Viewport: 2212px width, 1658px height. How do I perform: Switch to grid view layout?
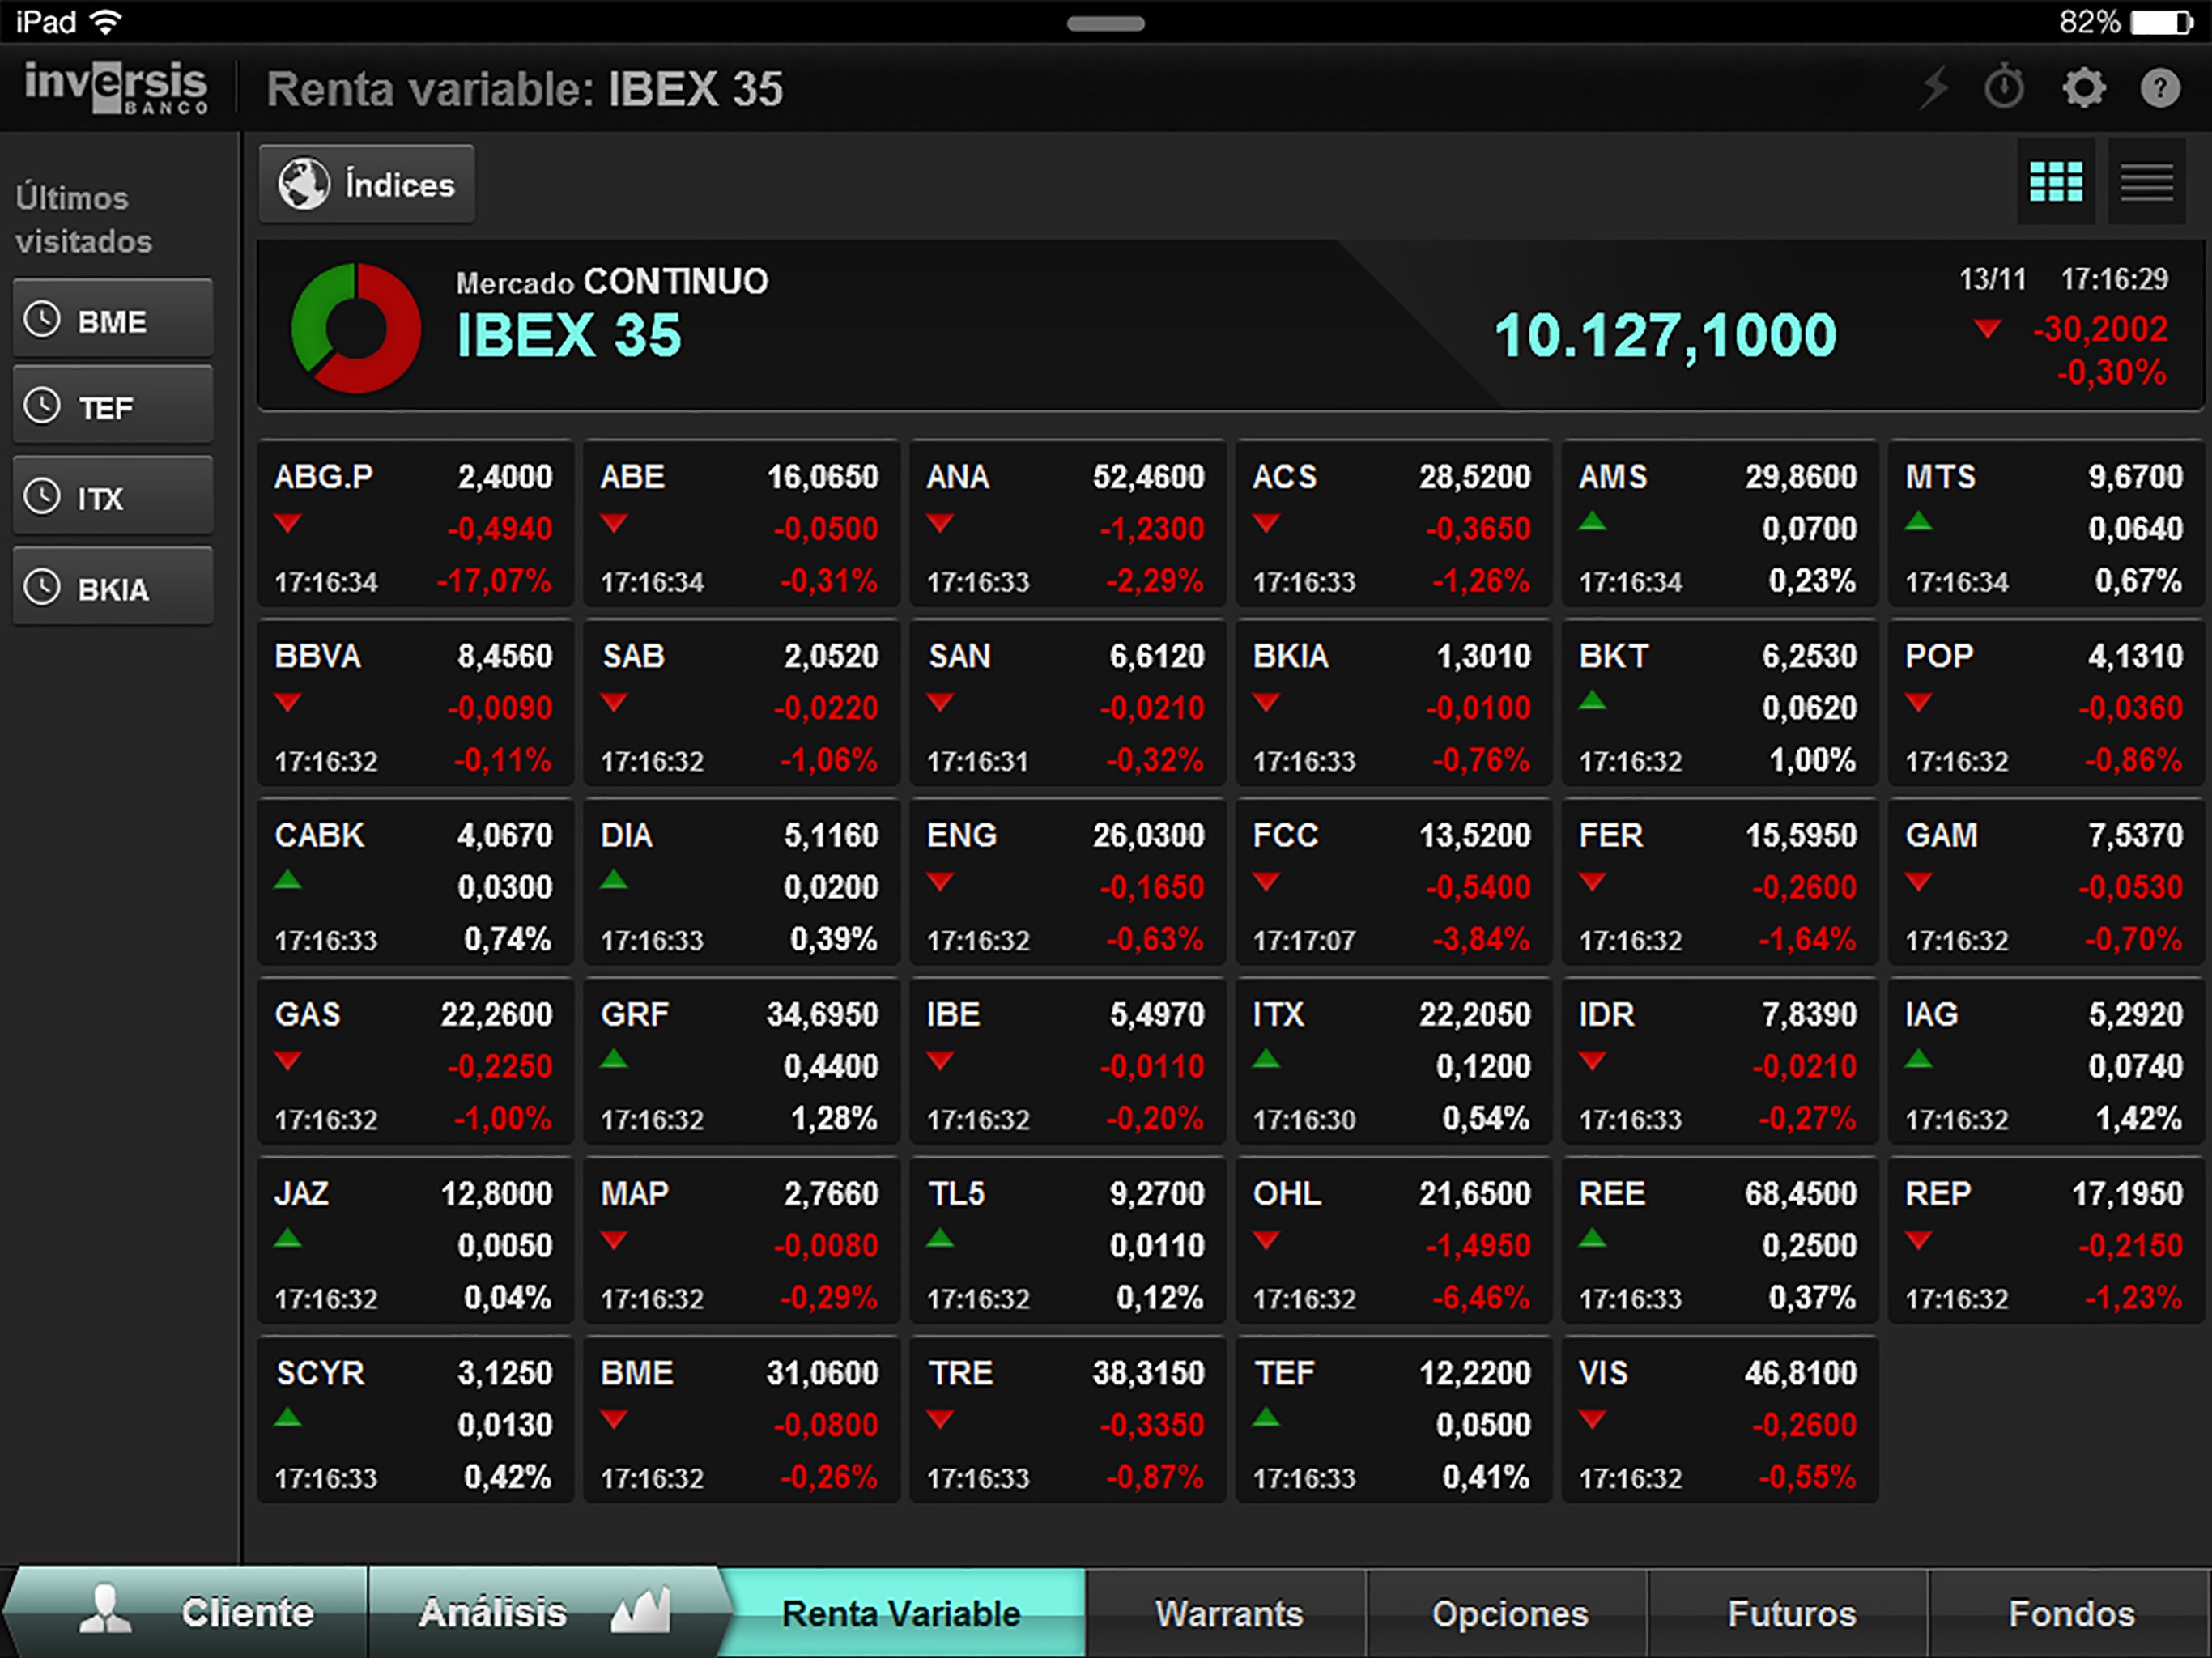(x=2056, y=182)
